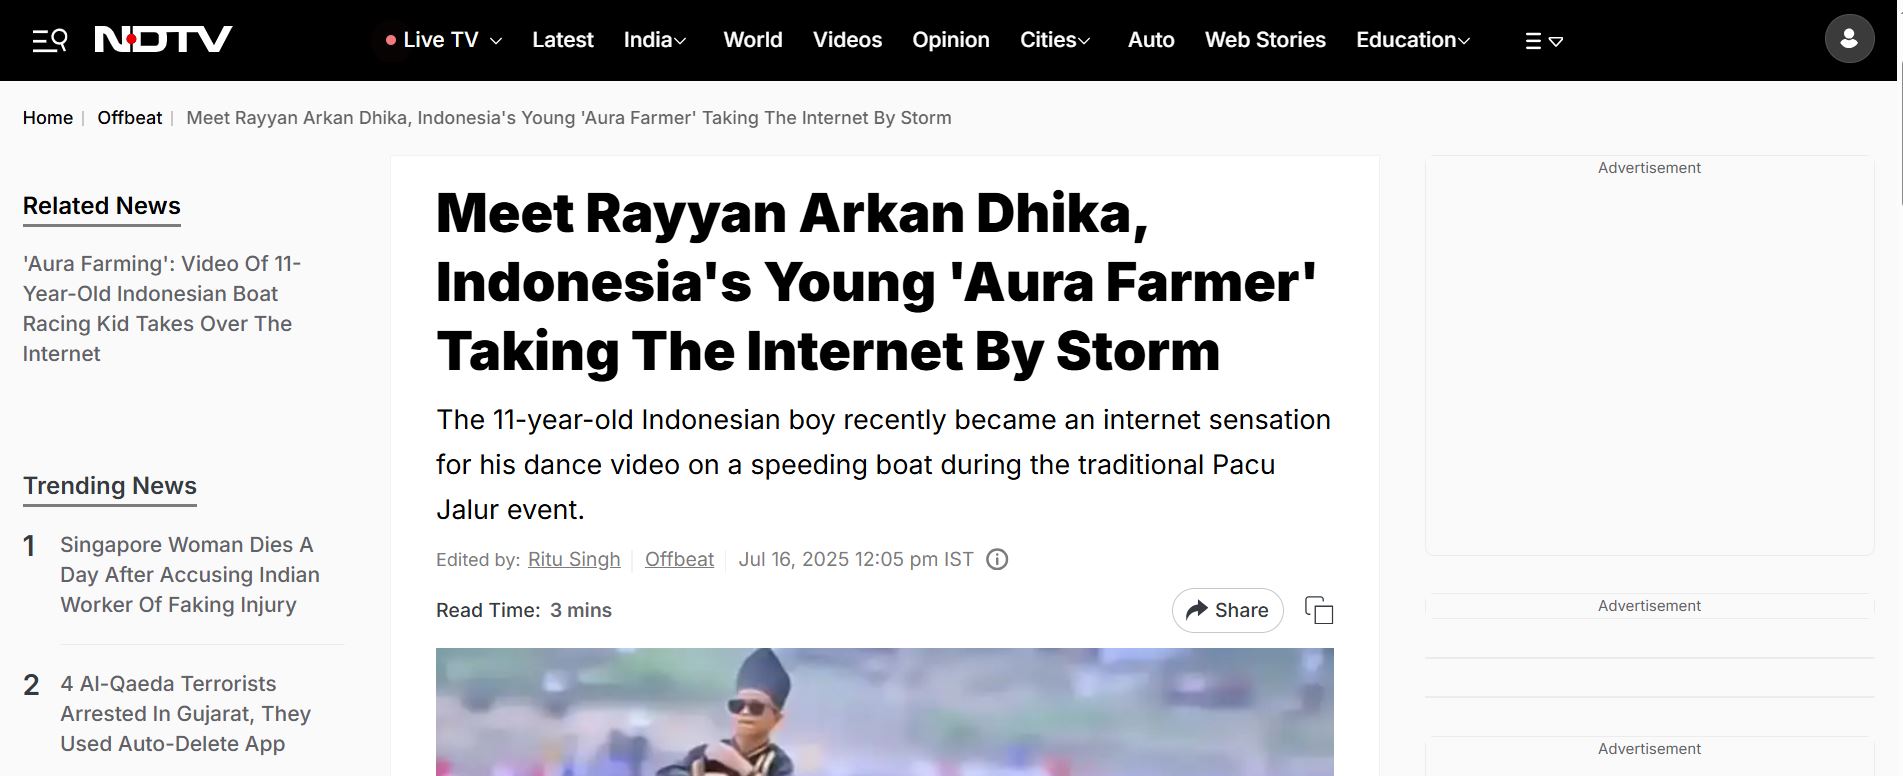Open the user profile avatar icon
This screenshot has width=1903, height=776.
pyautogui.click(x=1849, y=39)
